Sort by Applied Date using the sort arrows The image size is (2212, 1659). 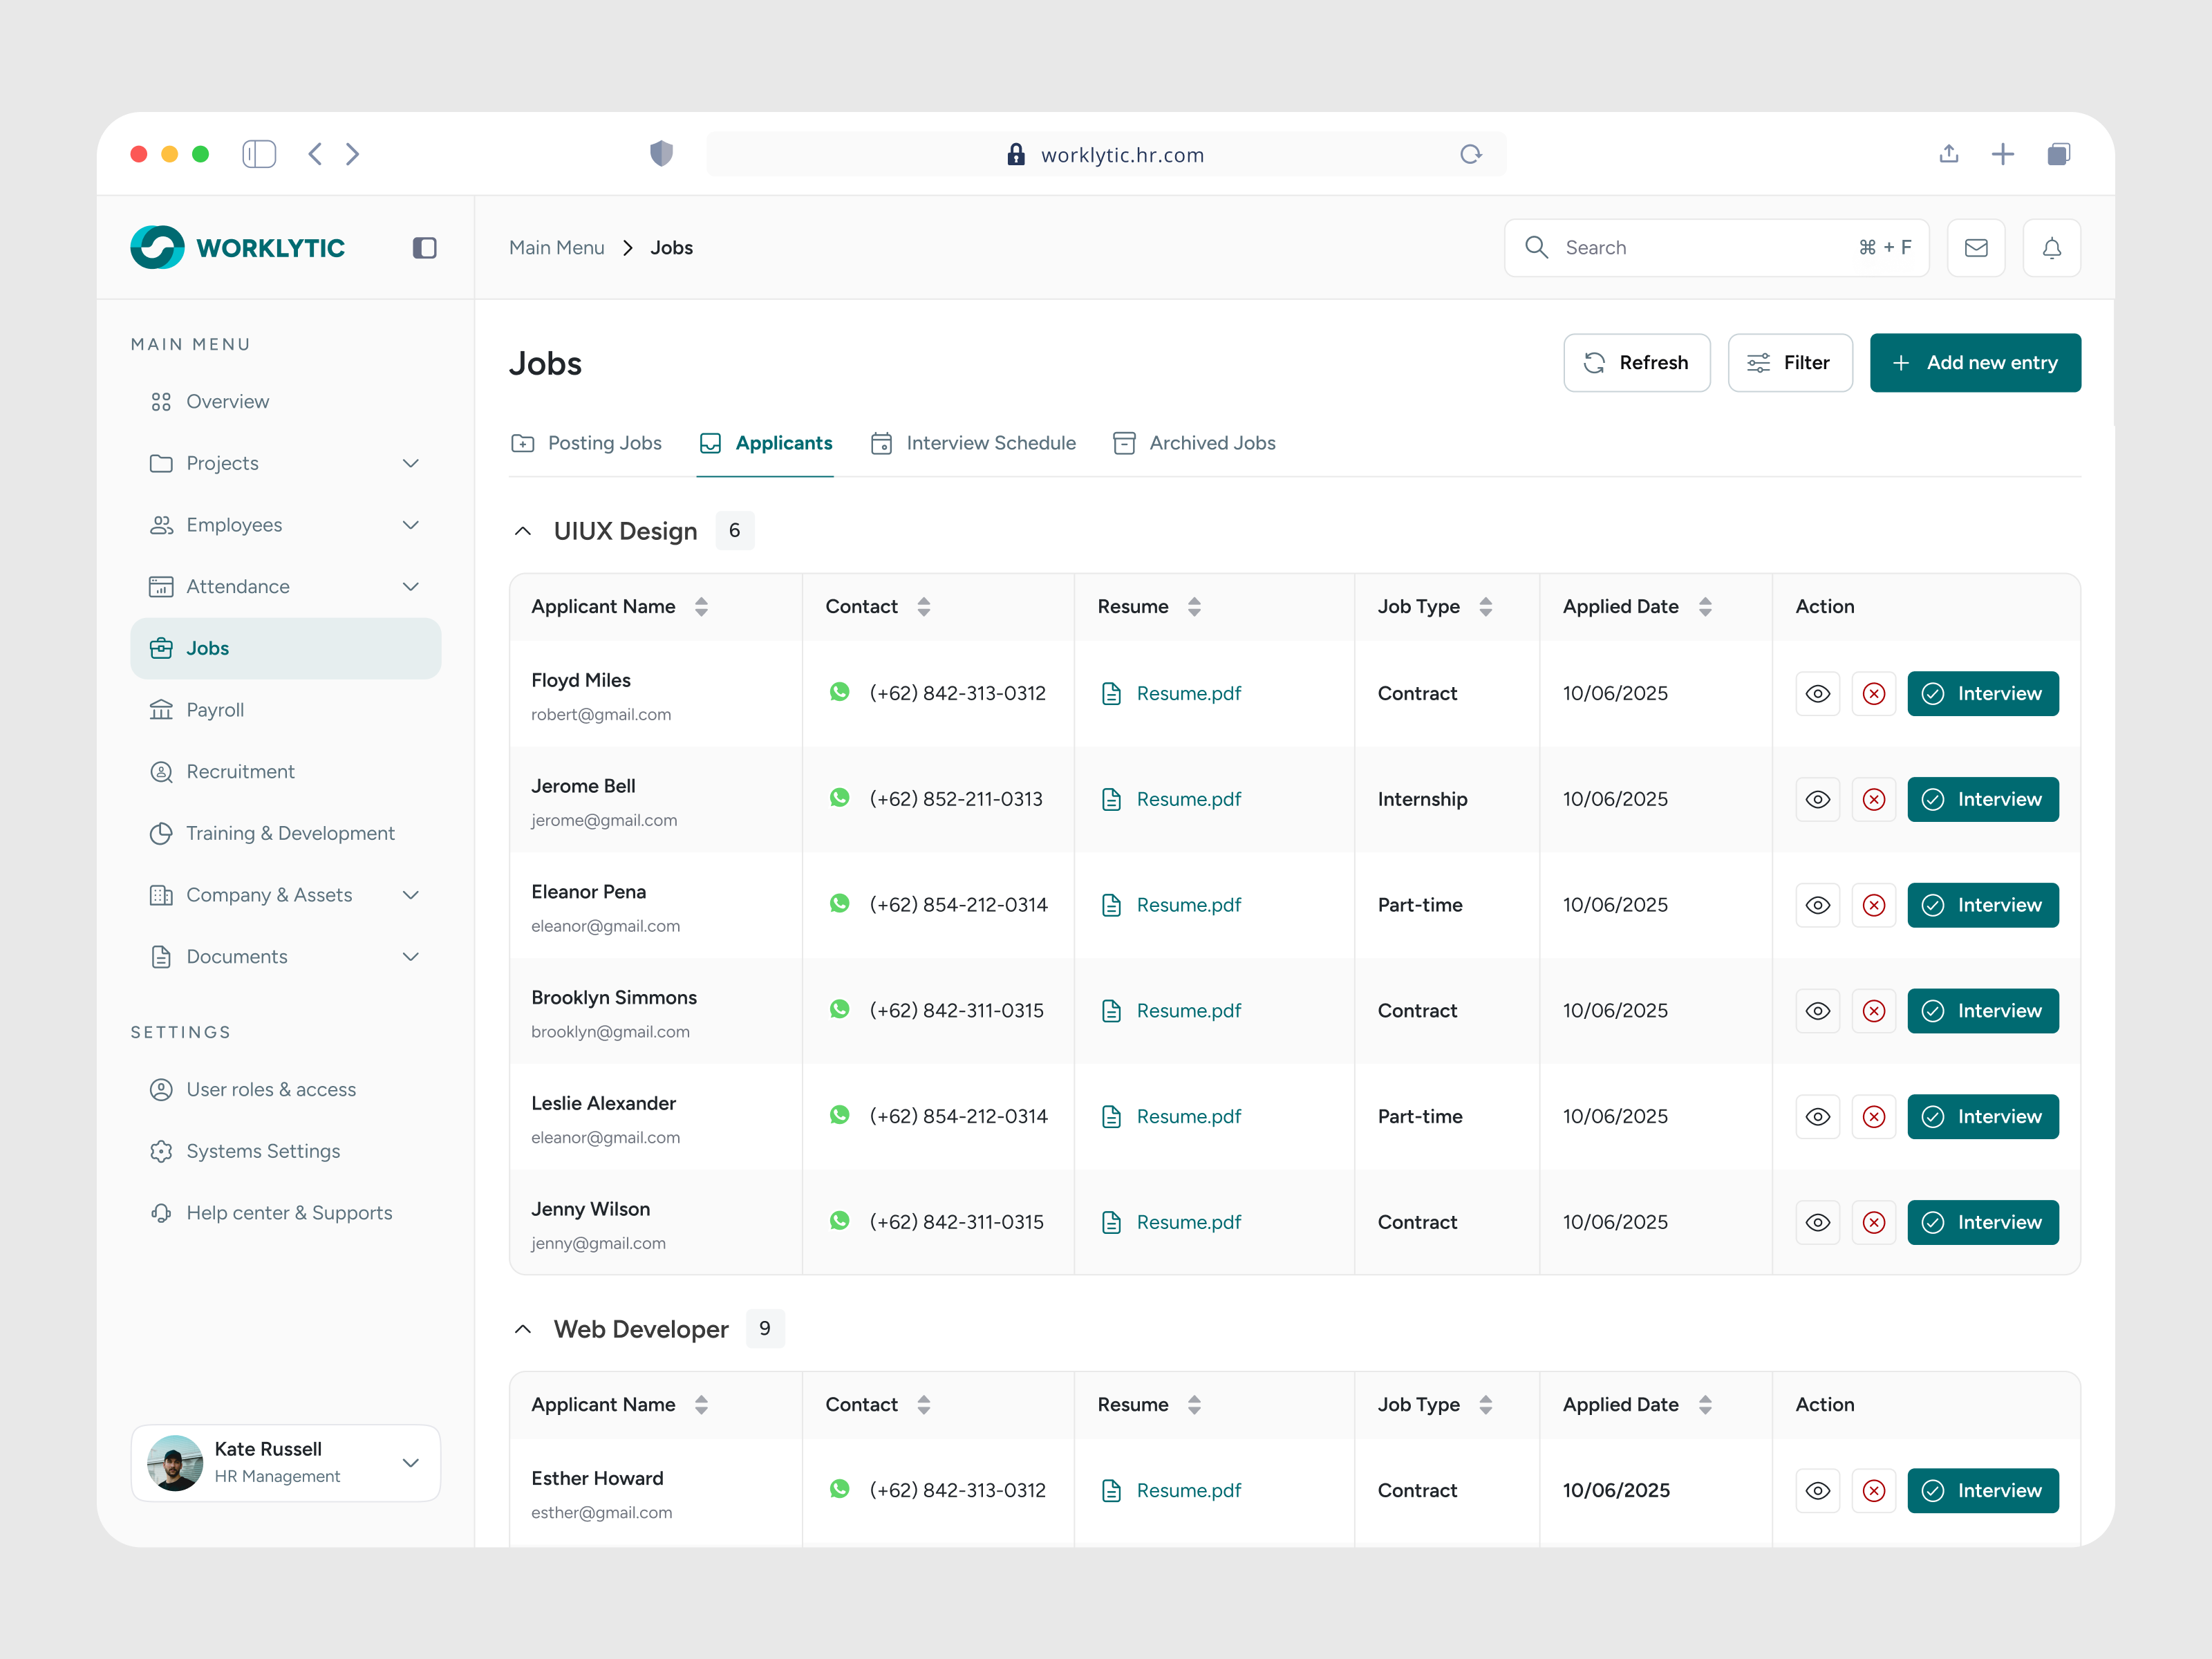pos(1706,606)
